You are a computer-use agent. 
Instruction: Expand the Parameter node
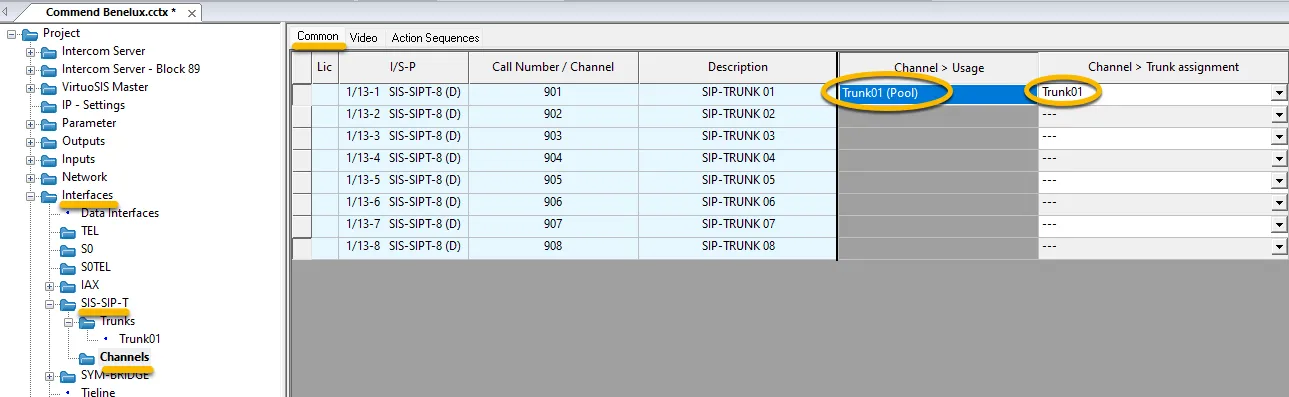pos(30,124)
